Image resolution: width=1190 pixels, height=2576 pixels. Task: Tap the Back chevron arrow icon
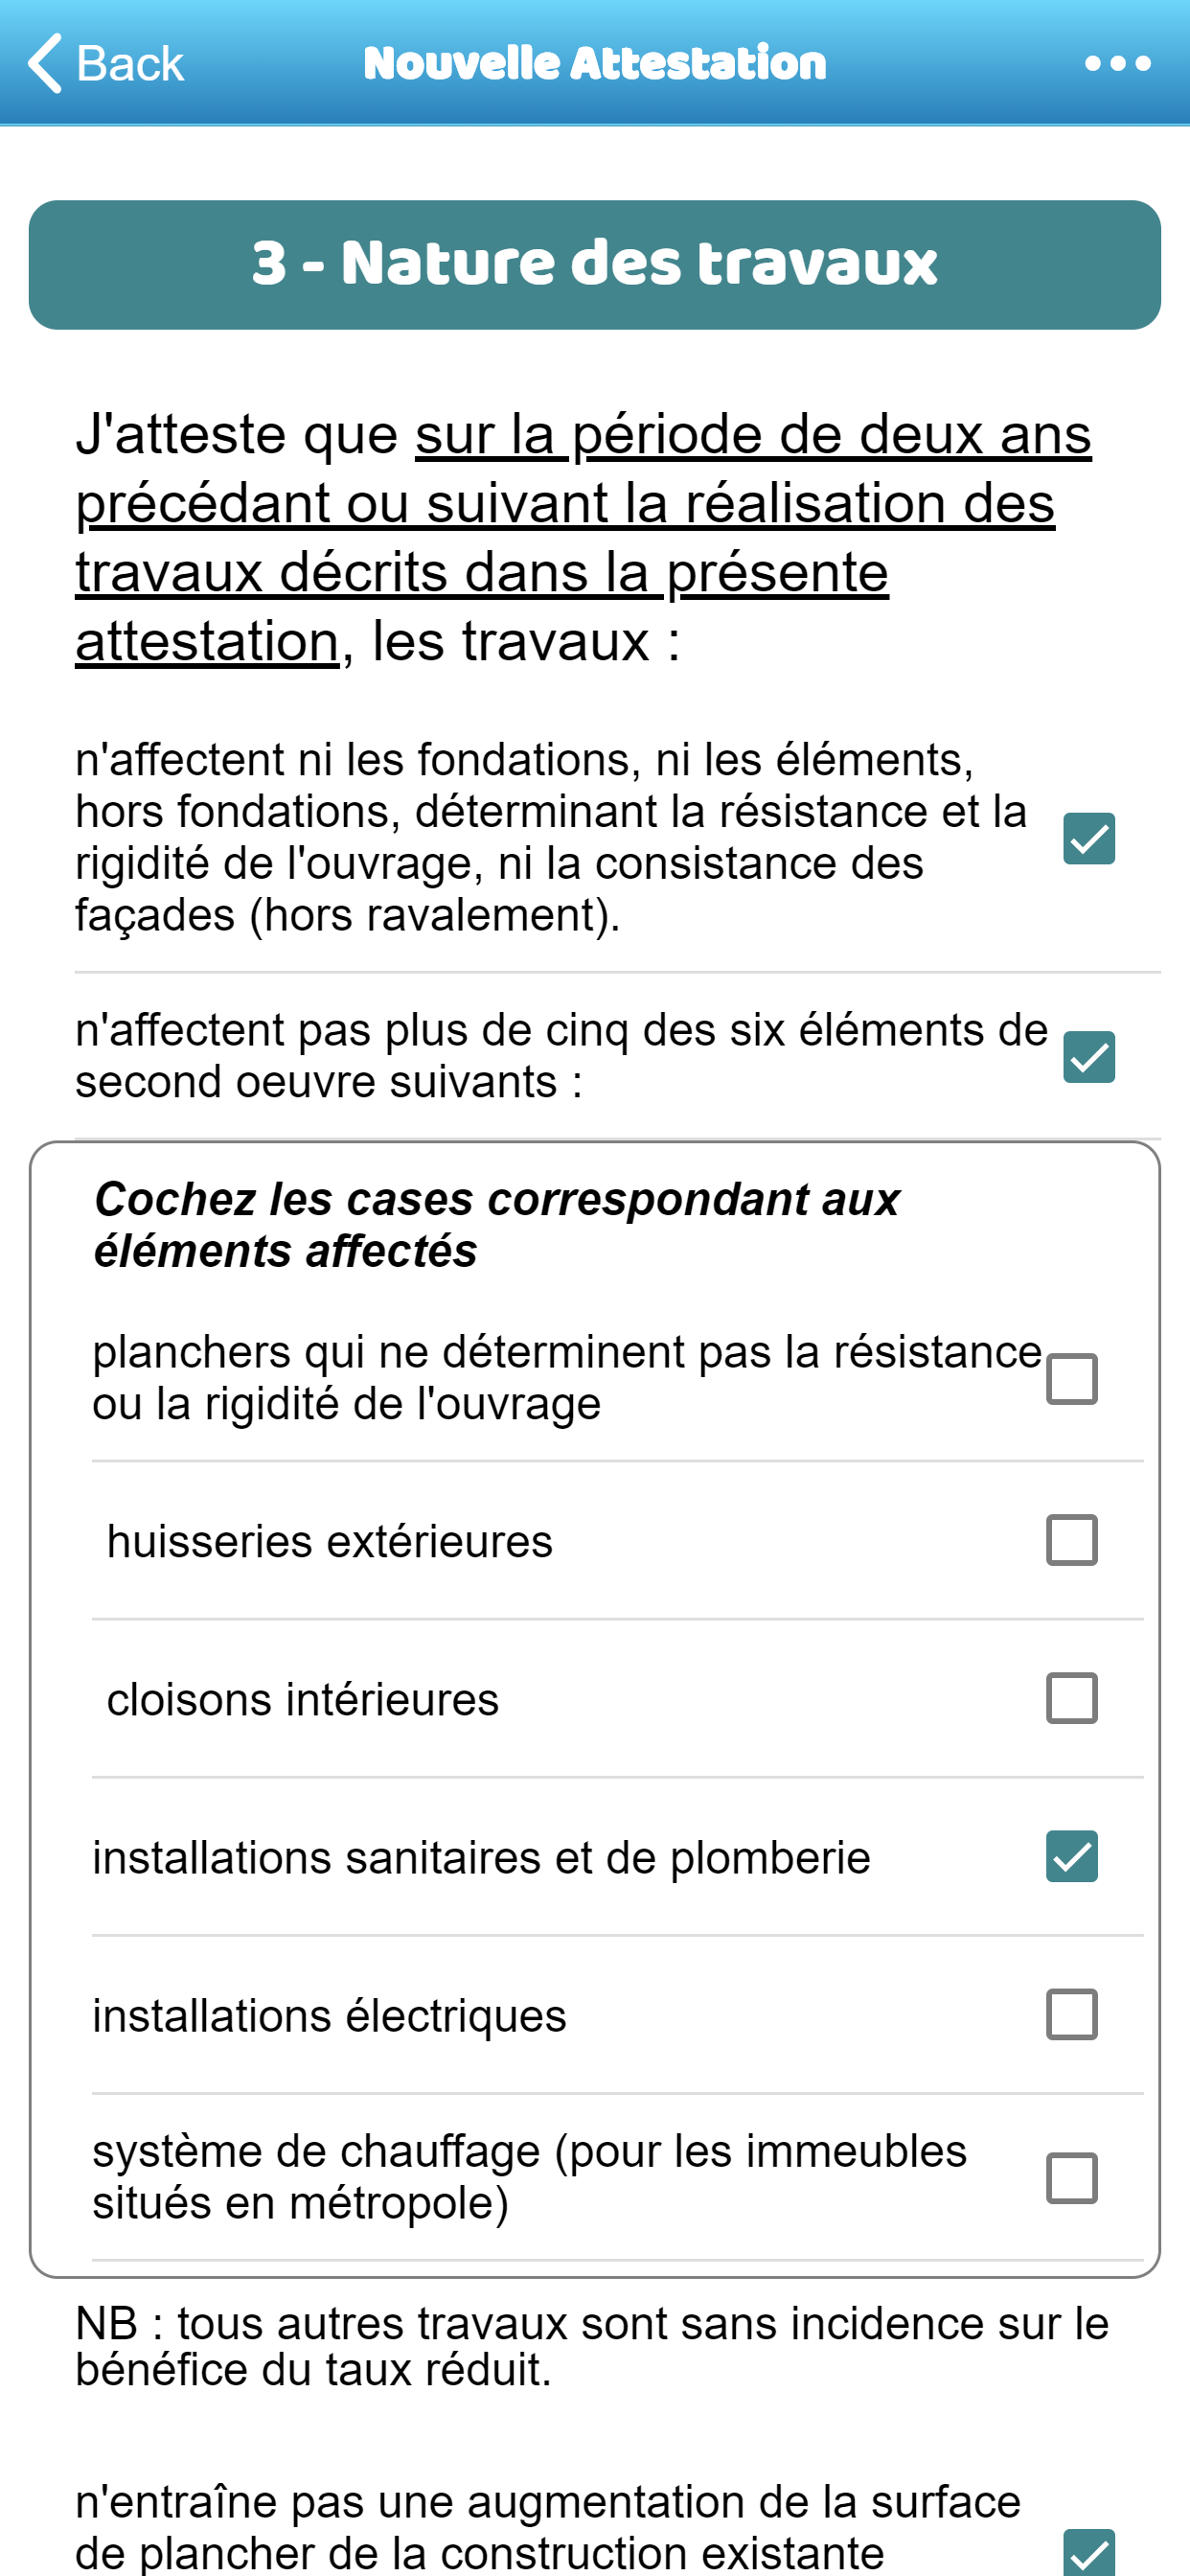click(x=45, y=63)
